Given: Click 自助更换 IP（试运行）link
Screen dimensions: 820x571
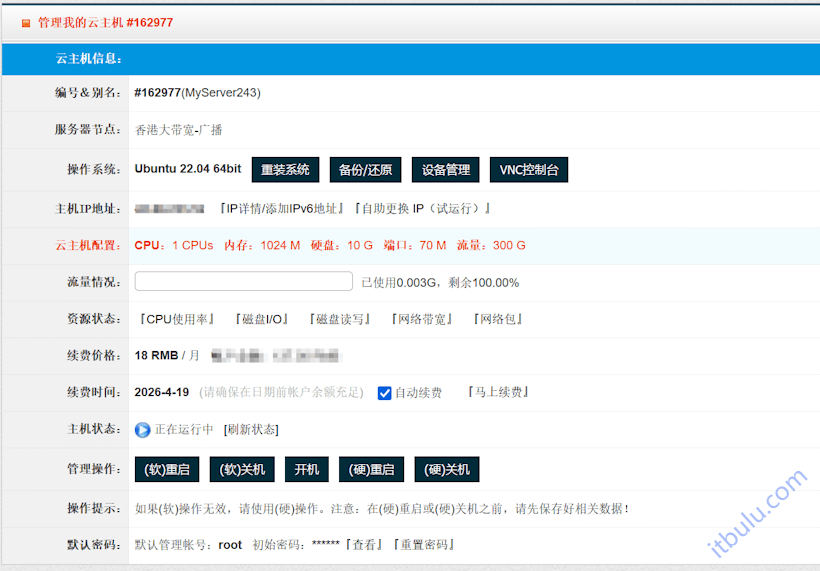Looking at the screenshot, I should point(423,209).
